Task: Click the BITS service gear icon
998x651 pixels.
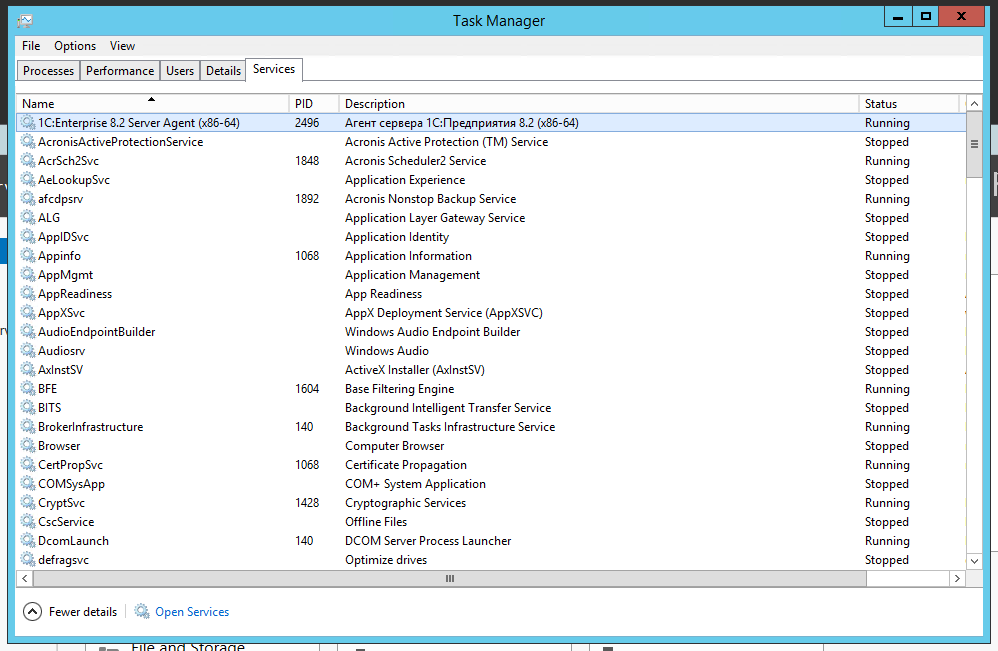Action: click(27, 407)
